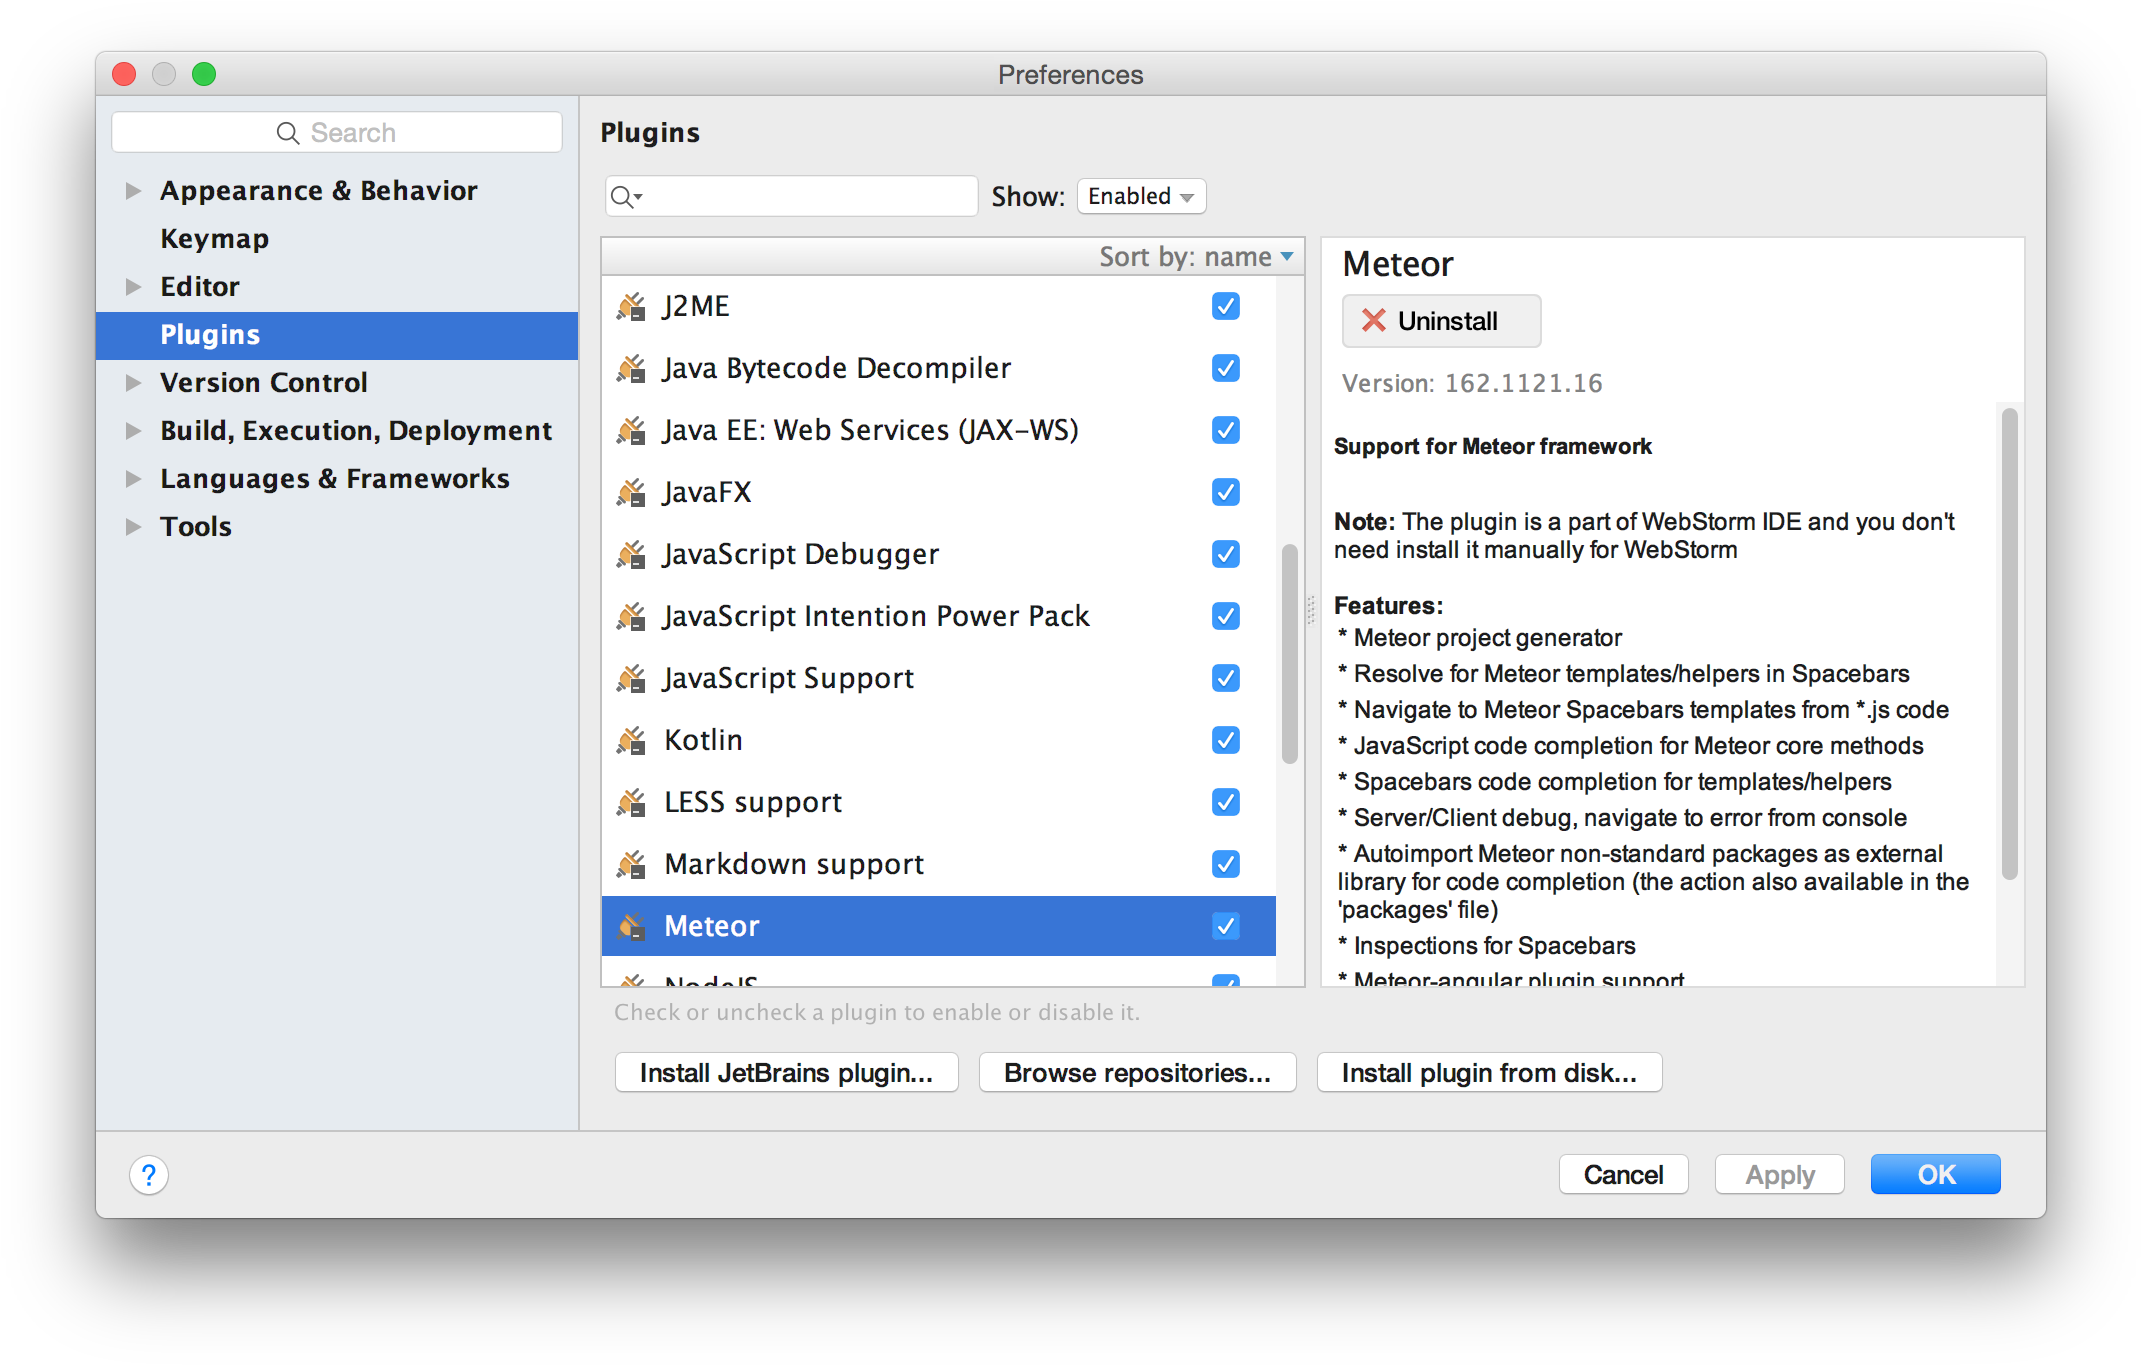Toggle the LESS support checkbox
The image size is (2141, 1365).
[1225, 802]
